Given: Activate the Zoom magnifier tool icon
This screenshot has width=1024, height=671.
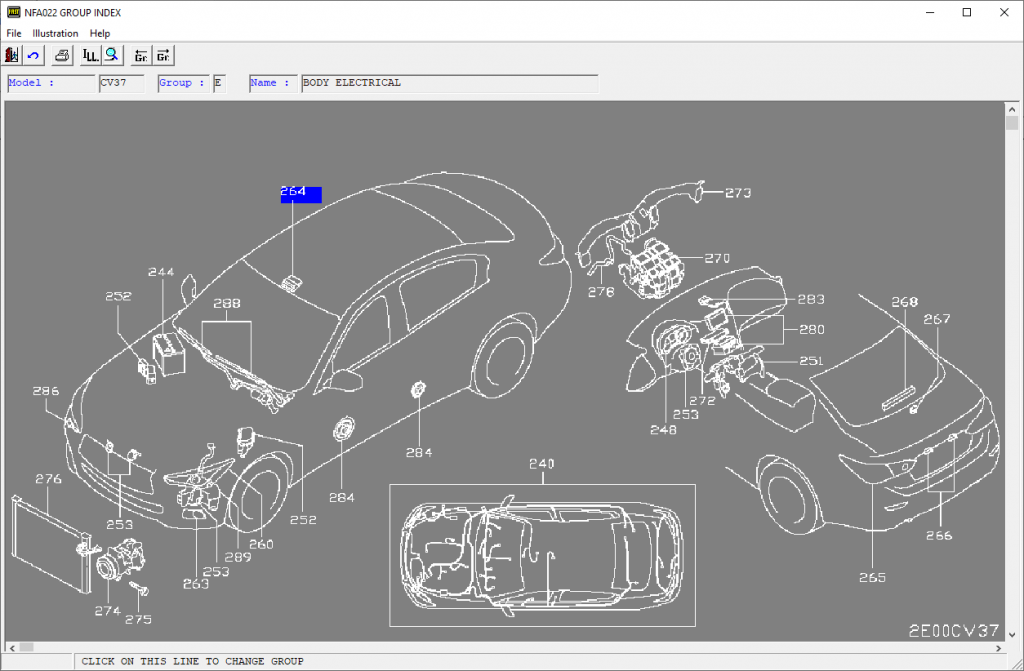Looking at the screenshot, I should click(112, 55).
